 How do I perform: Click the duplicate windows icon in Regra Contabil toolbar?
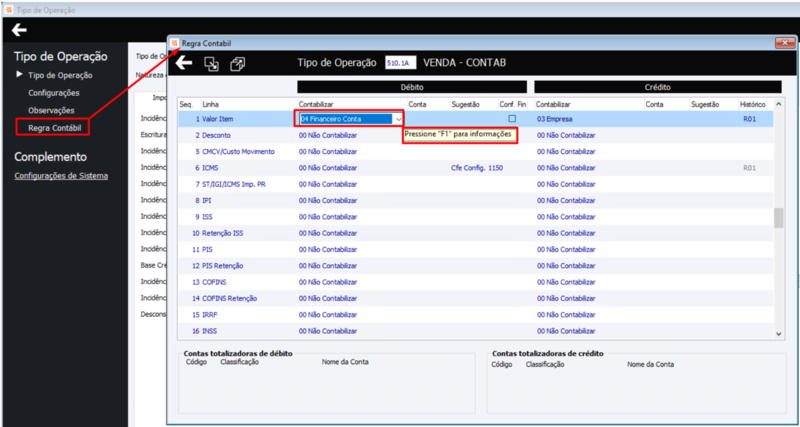[x=238, y=64]
